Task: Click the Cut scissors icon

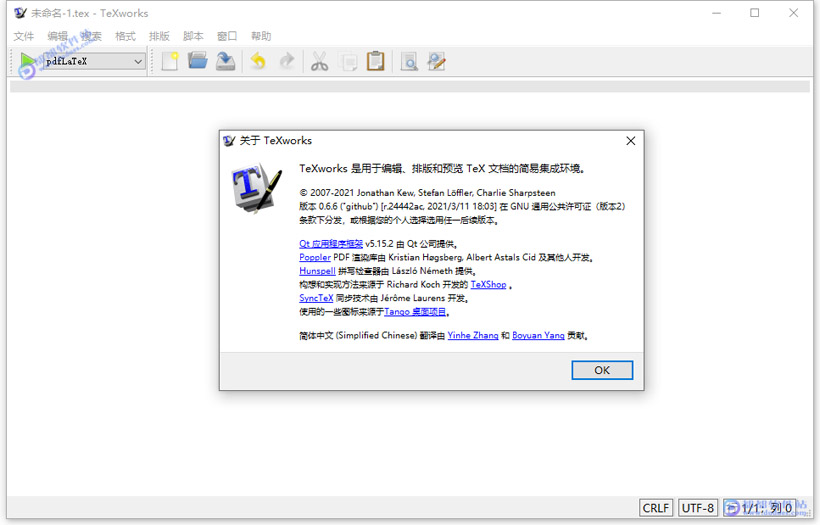Action: click(x=320, y=61)
